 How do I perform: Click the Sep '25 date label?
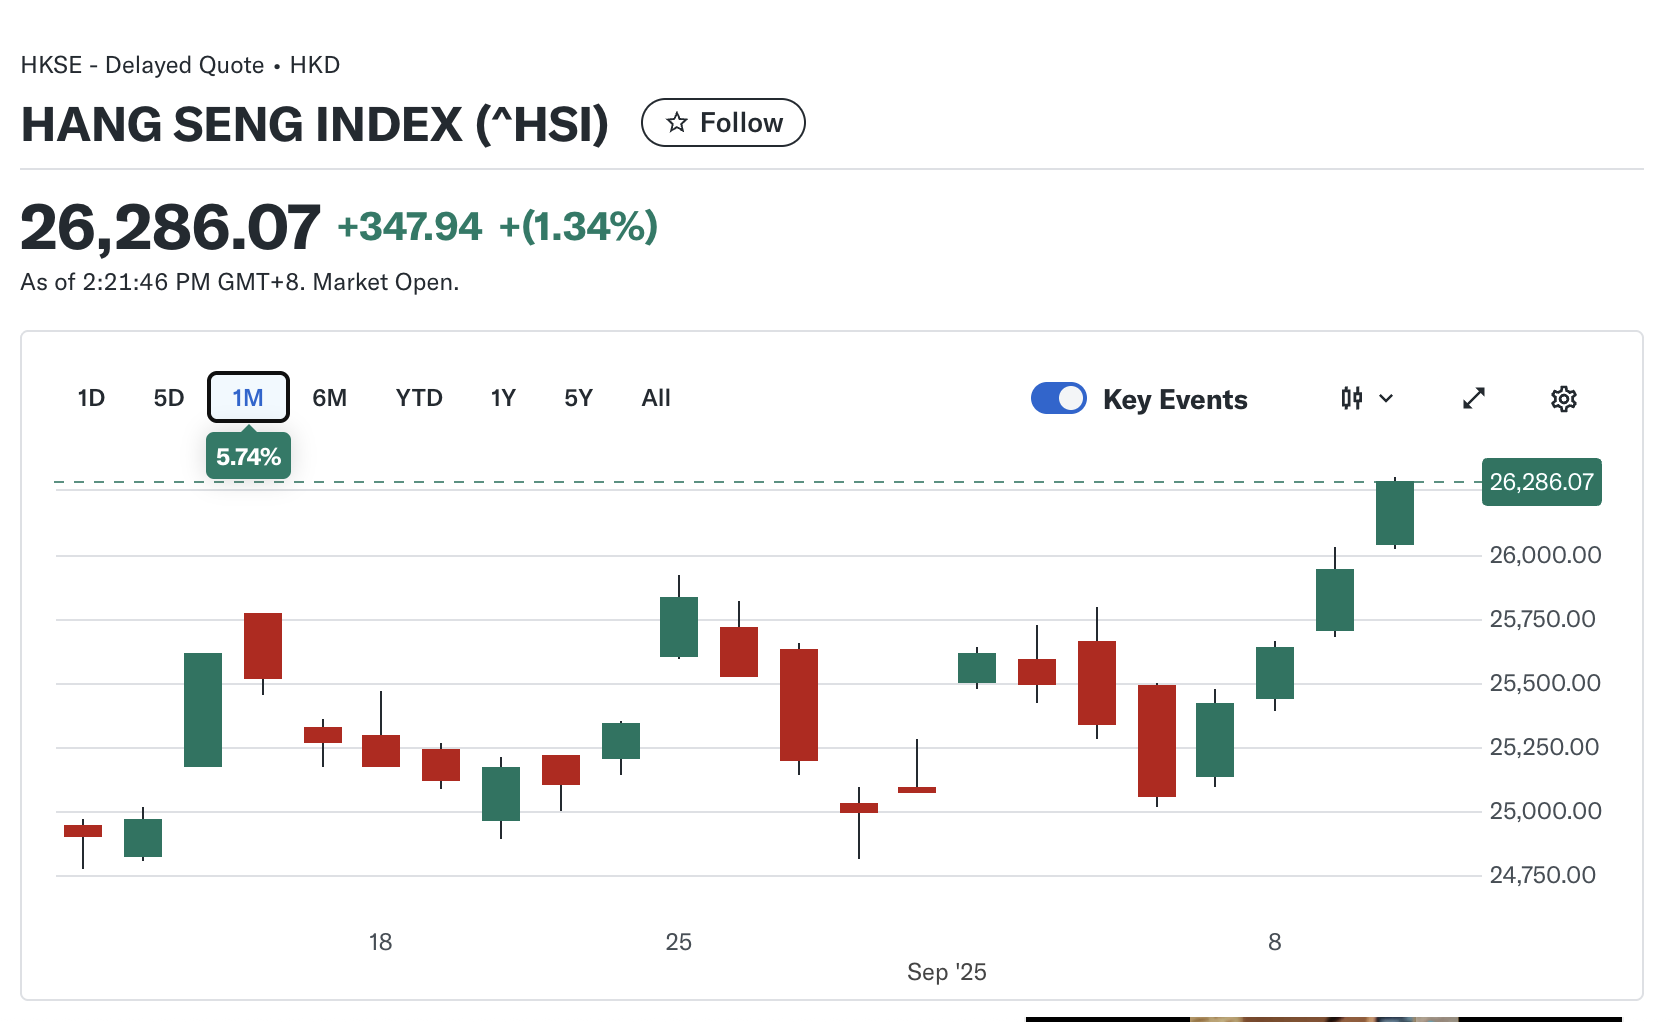(946, 972)
